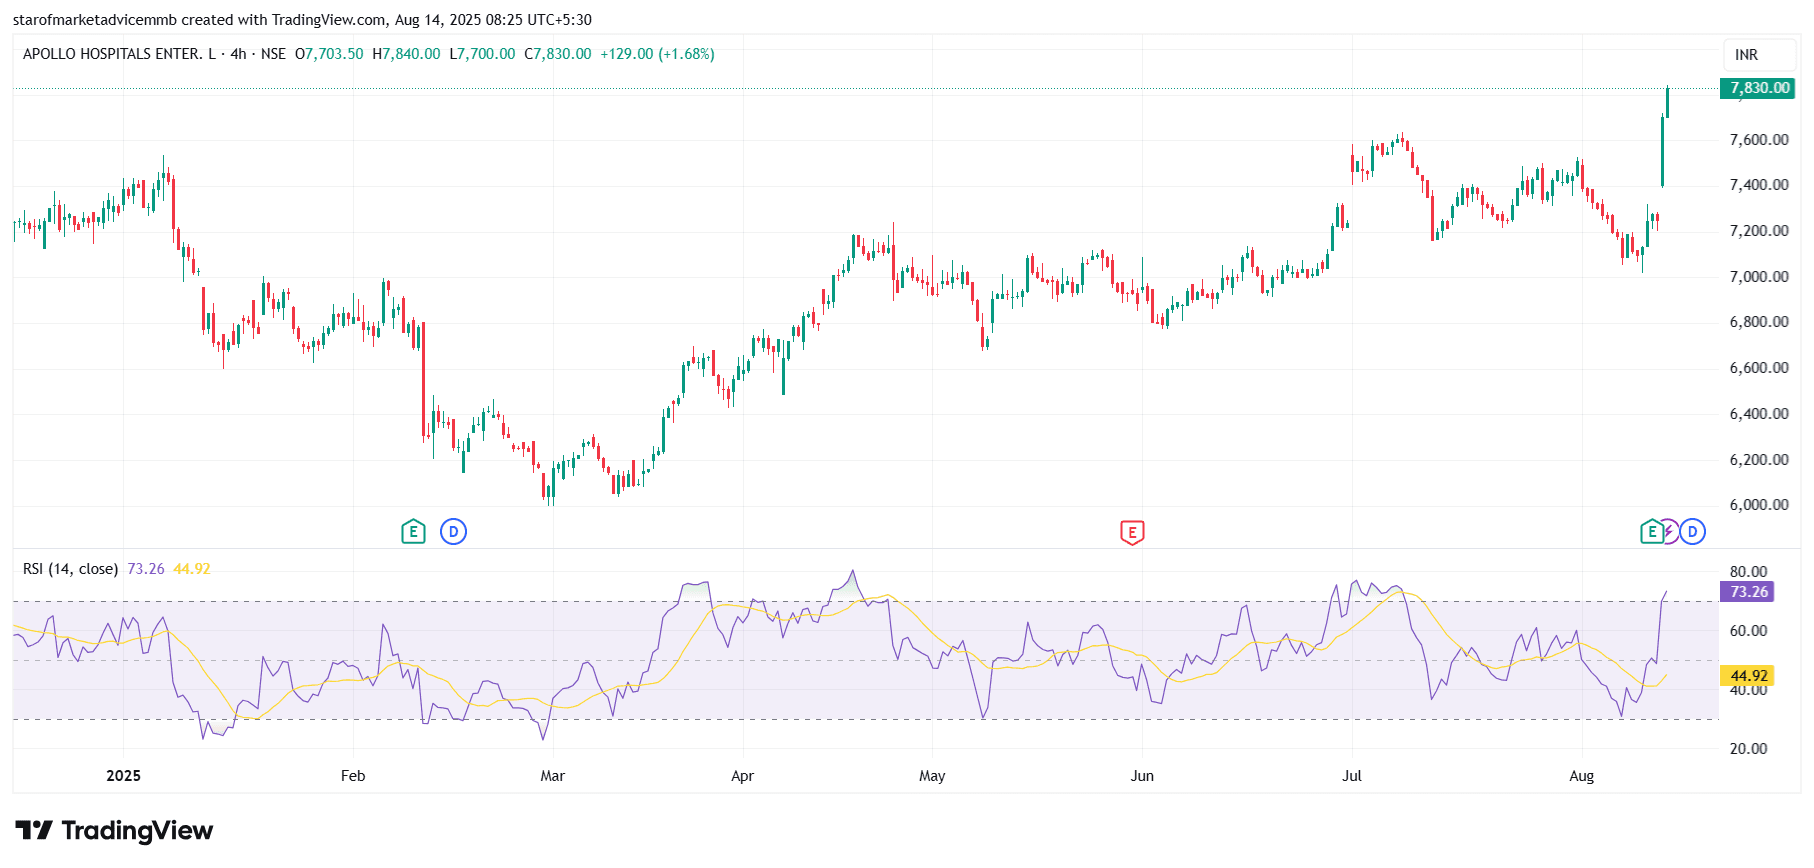Image resolution: width=1814 pixels, height=868 pixels.
Task: Click the 6,200.00 price axis label
Action: [x=1759, y=460]
